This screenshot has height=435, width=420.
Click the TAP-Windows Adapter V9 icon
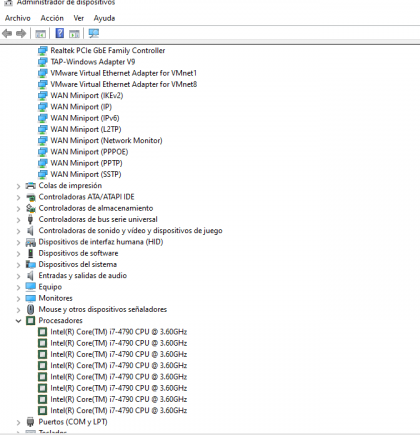(43, 62)
